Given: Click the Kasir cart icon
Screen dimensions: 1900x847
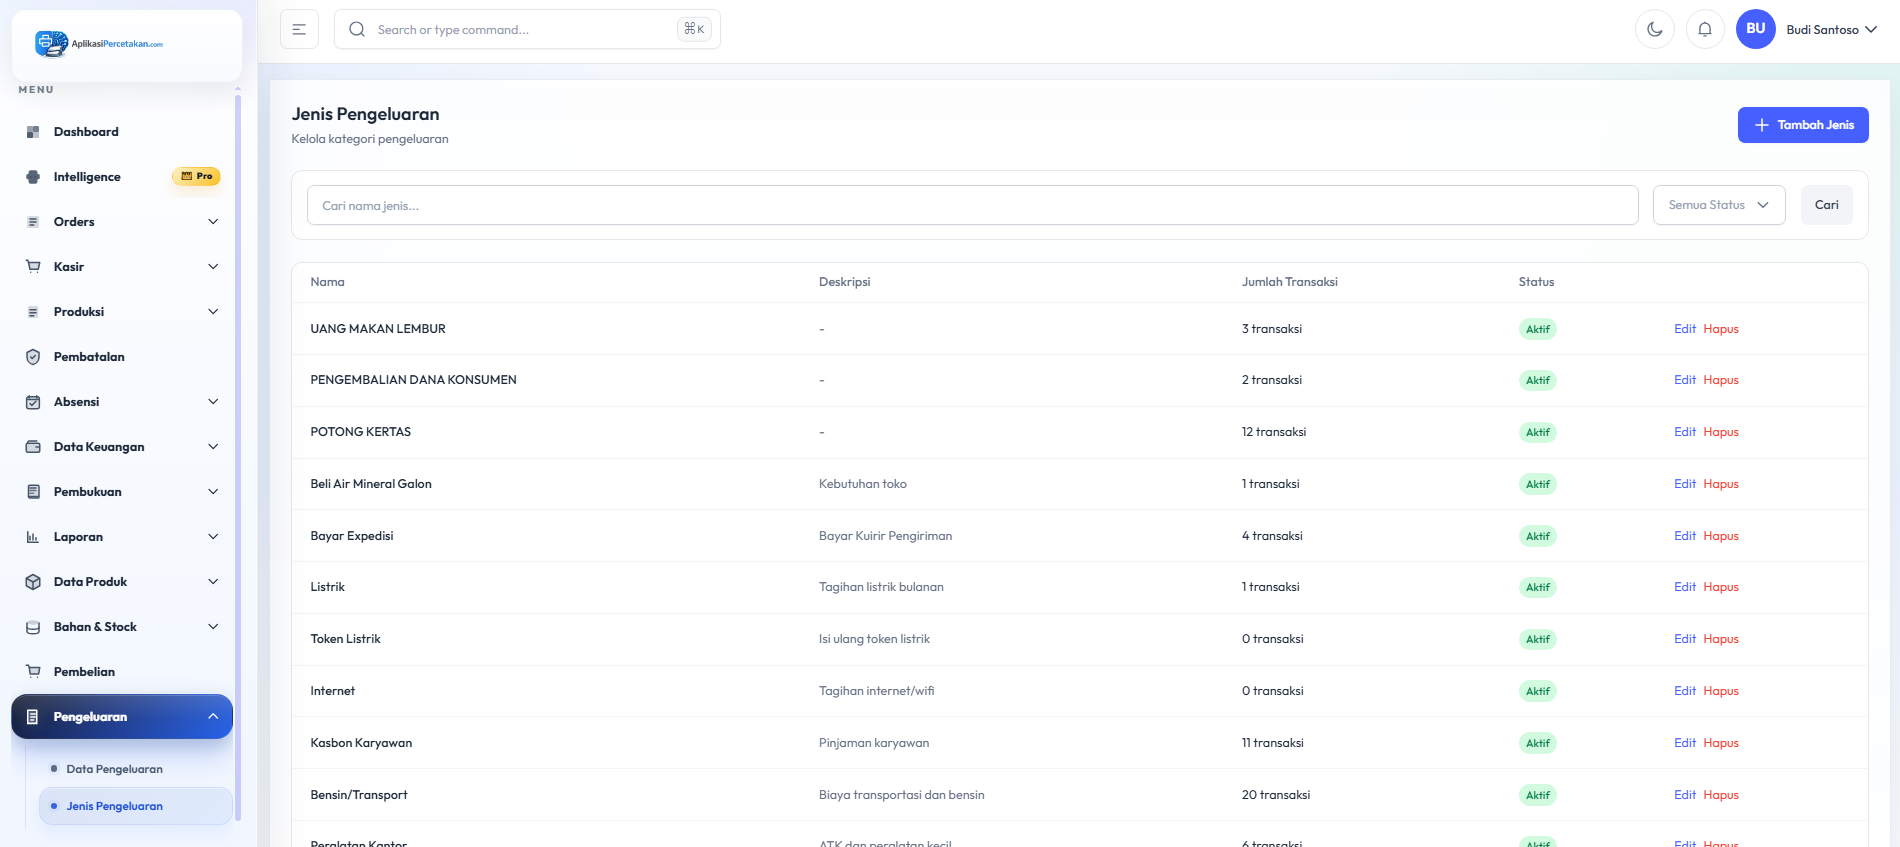Looking at the screenshot, I should coord(33,267).
